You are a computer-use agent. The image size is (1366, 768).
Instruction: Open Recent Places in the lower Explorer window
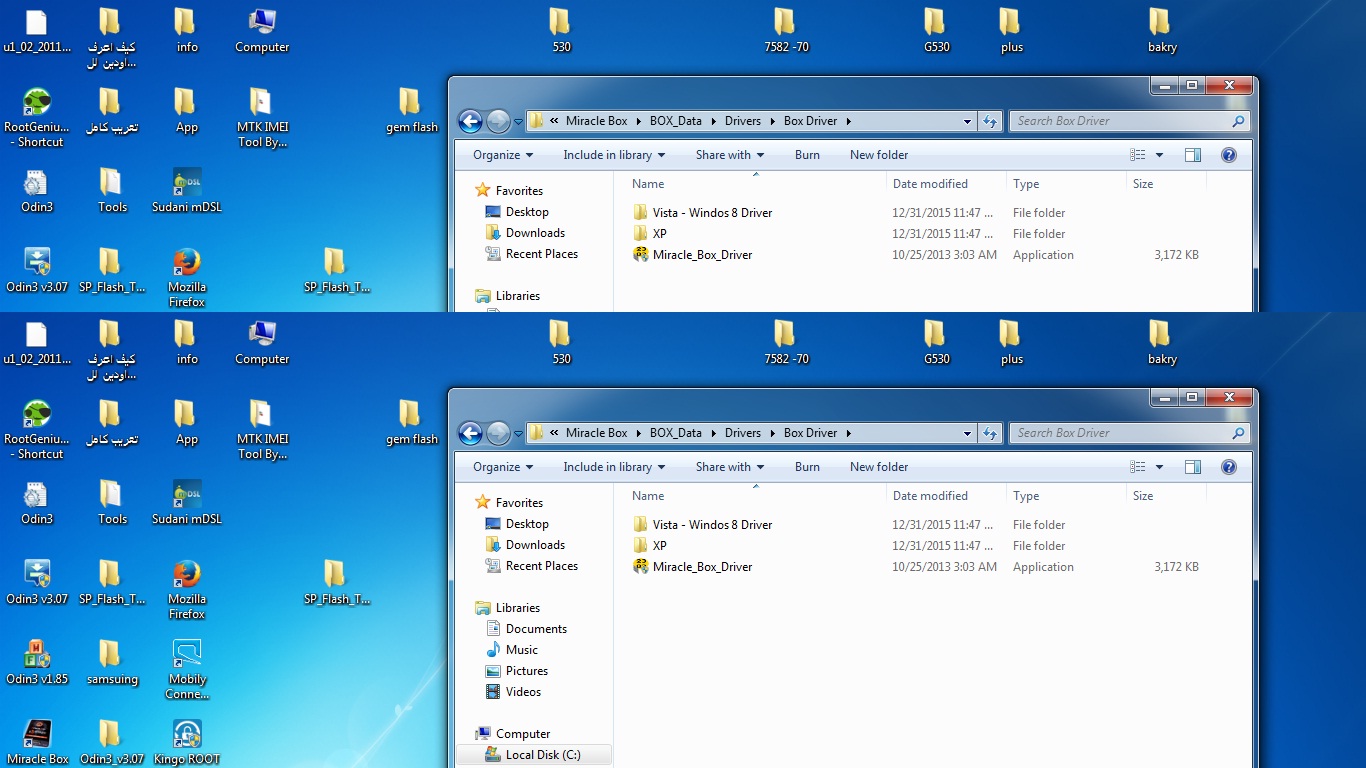click(532, 566)
